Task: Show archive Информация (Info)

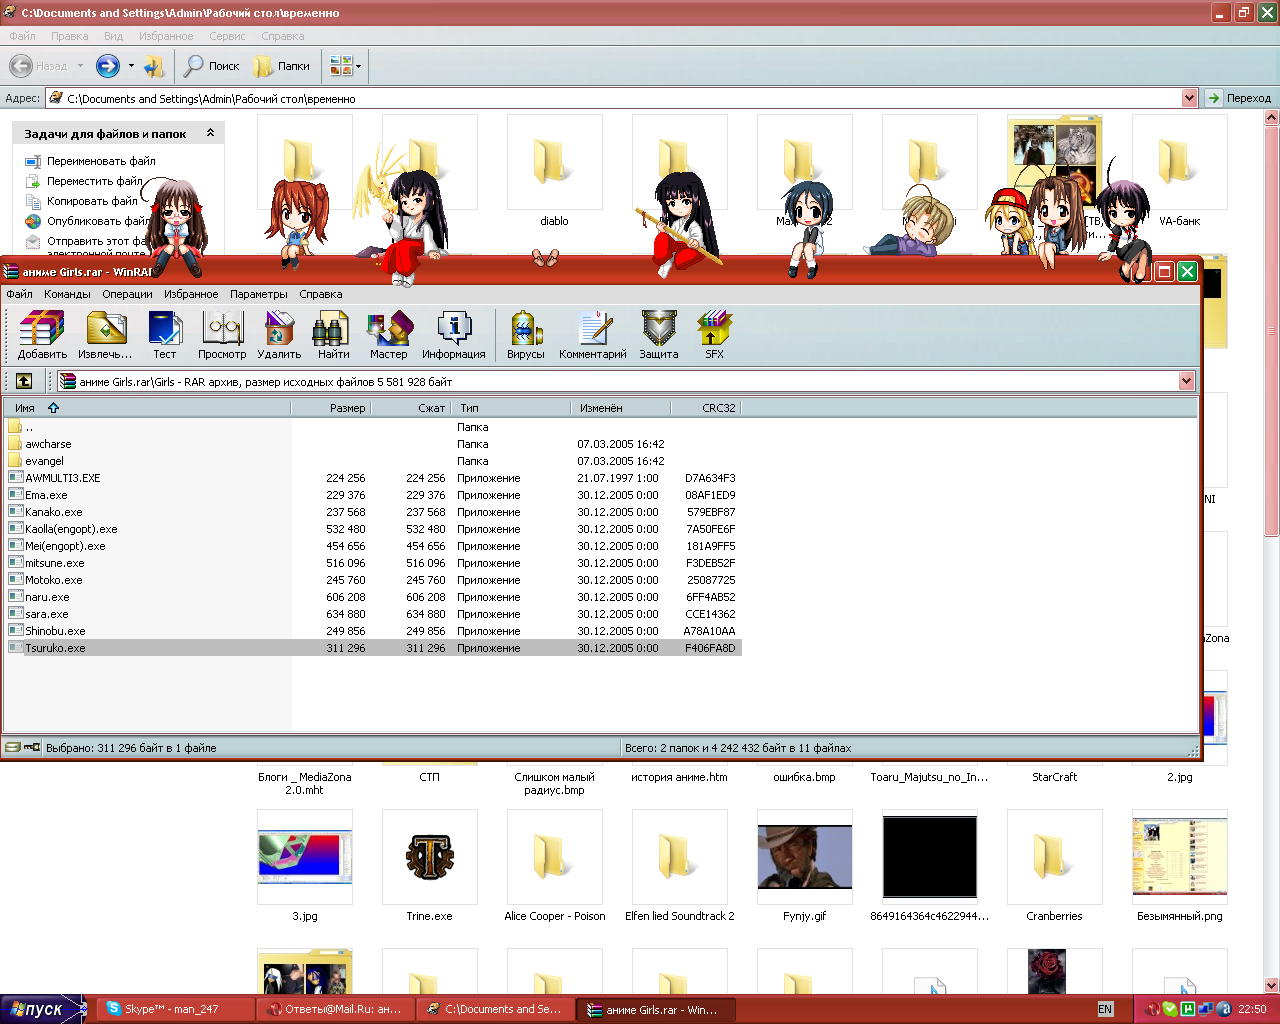Action: click(453, 334)
